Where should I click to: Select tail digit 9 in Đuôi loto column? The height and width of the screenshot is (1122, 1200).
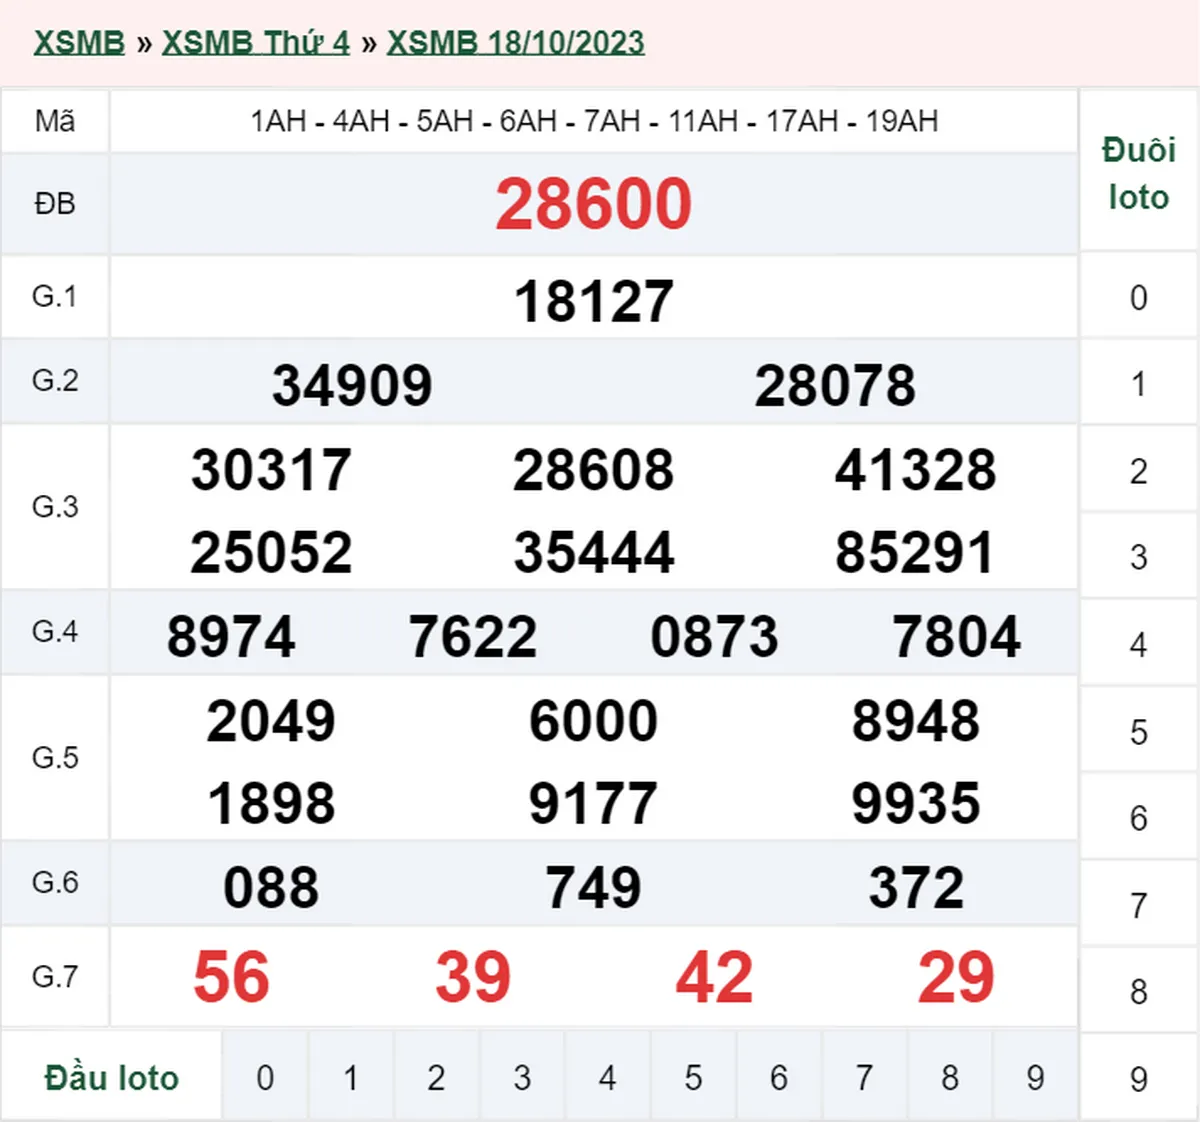coord(1137,1078)
